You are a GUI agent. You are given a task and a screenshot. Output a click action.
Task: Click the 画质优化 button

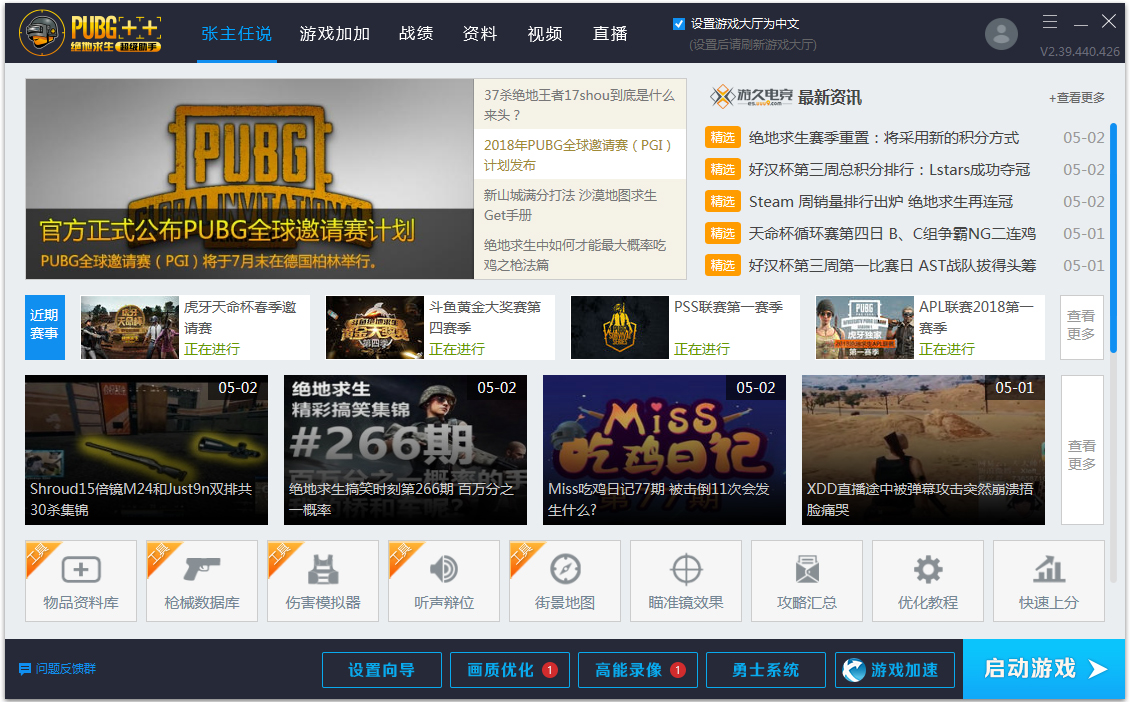(x=510, y=670)
